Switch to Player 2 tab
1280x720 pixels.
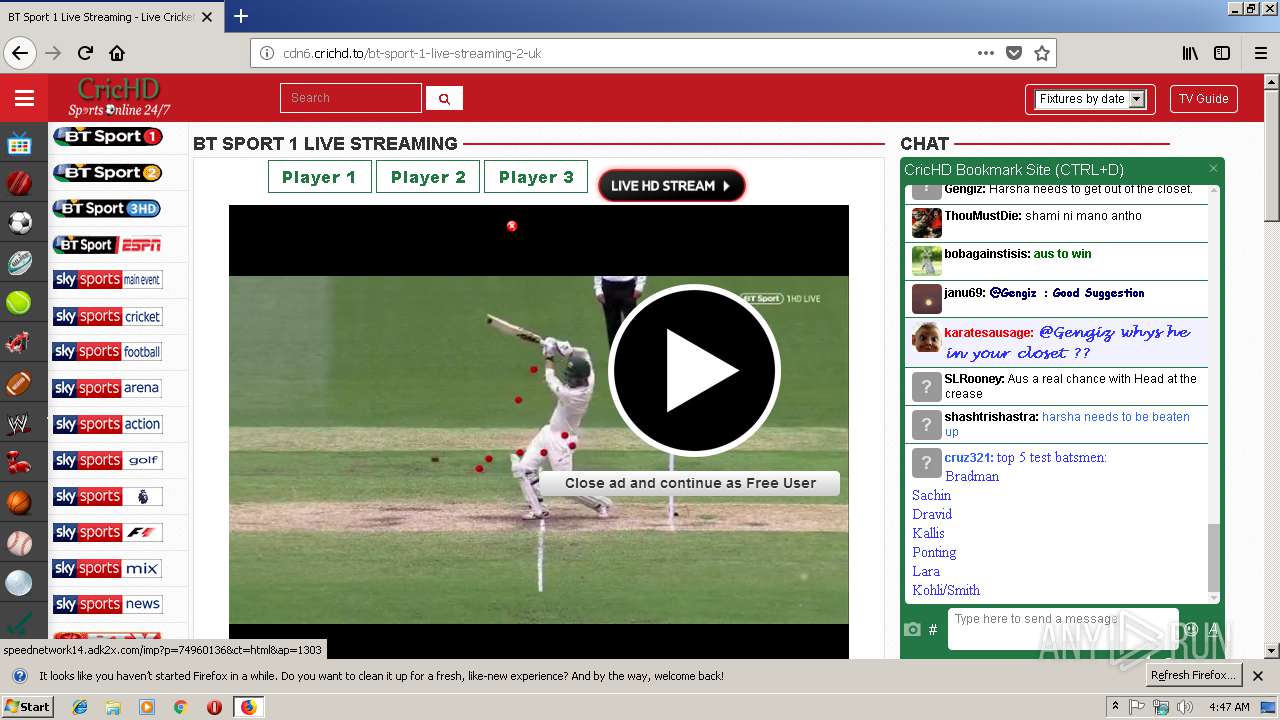point(428,177)
